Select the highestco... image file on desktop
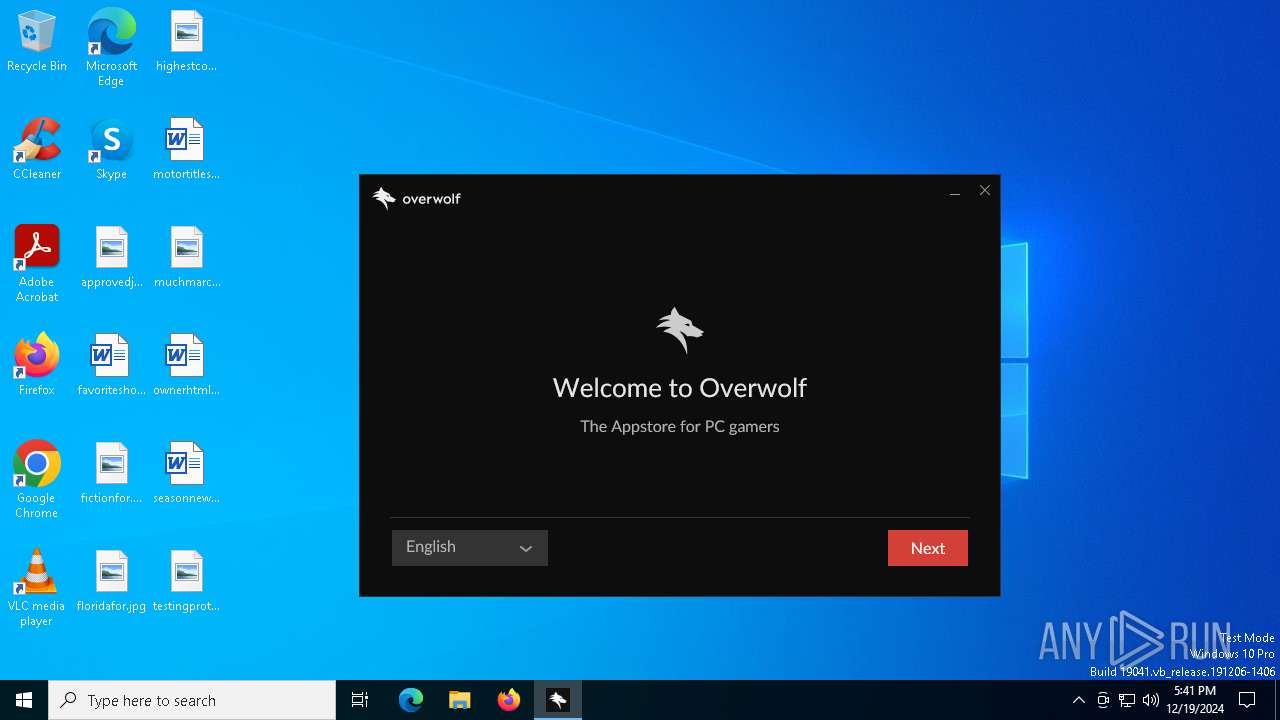Image resolution: width=1280 pixels, height=720 pixels. [x=186, y=42]
